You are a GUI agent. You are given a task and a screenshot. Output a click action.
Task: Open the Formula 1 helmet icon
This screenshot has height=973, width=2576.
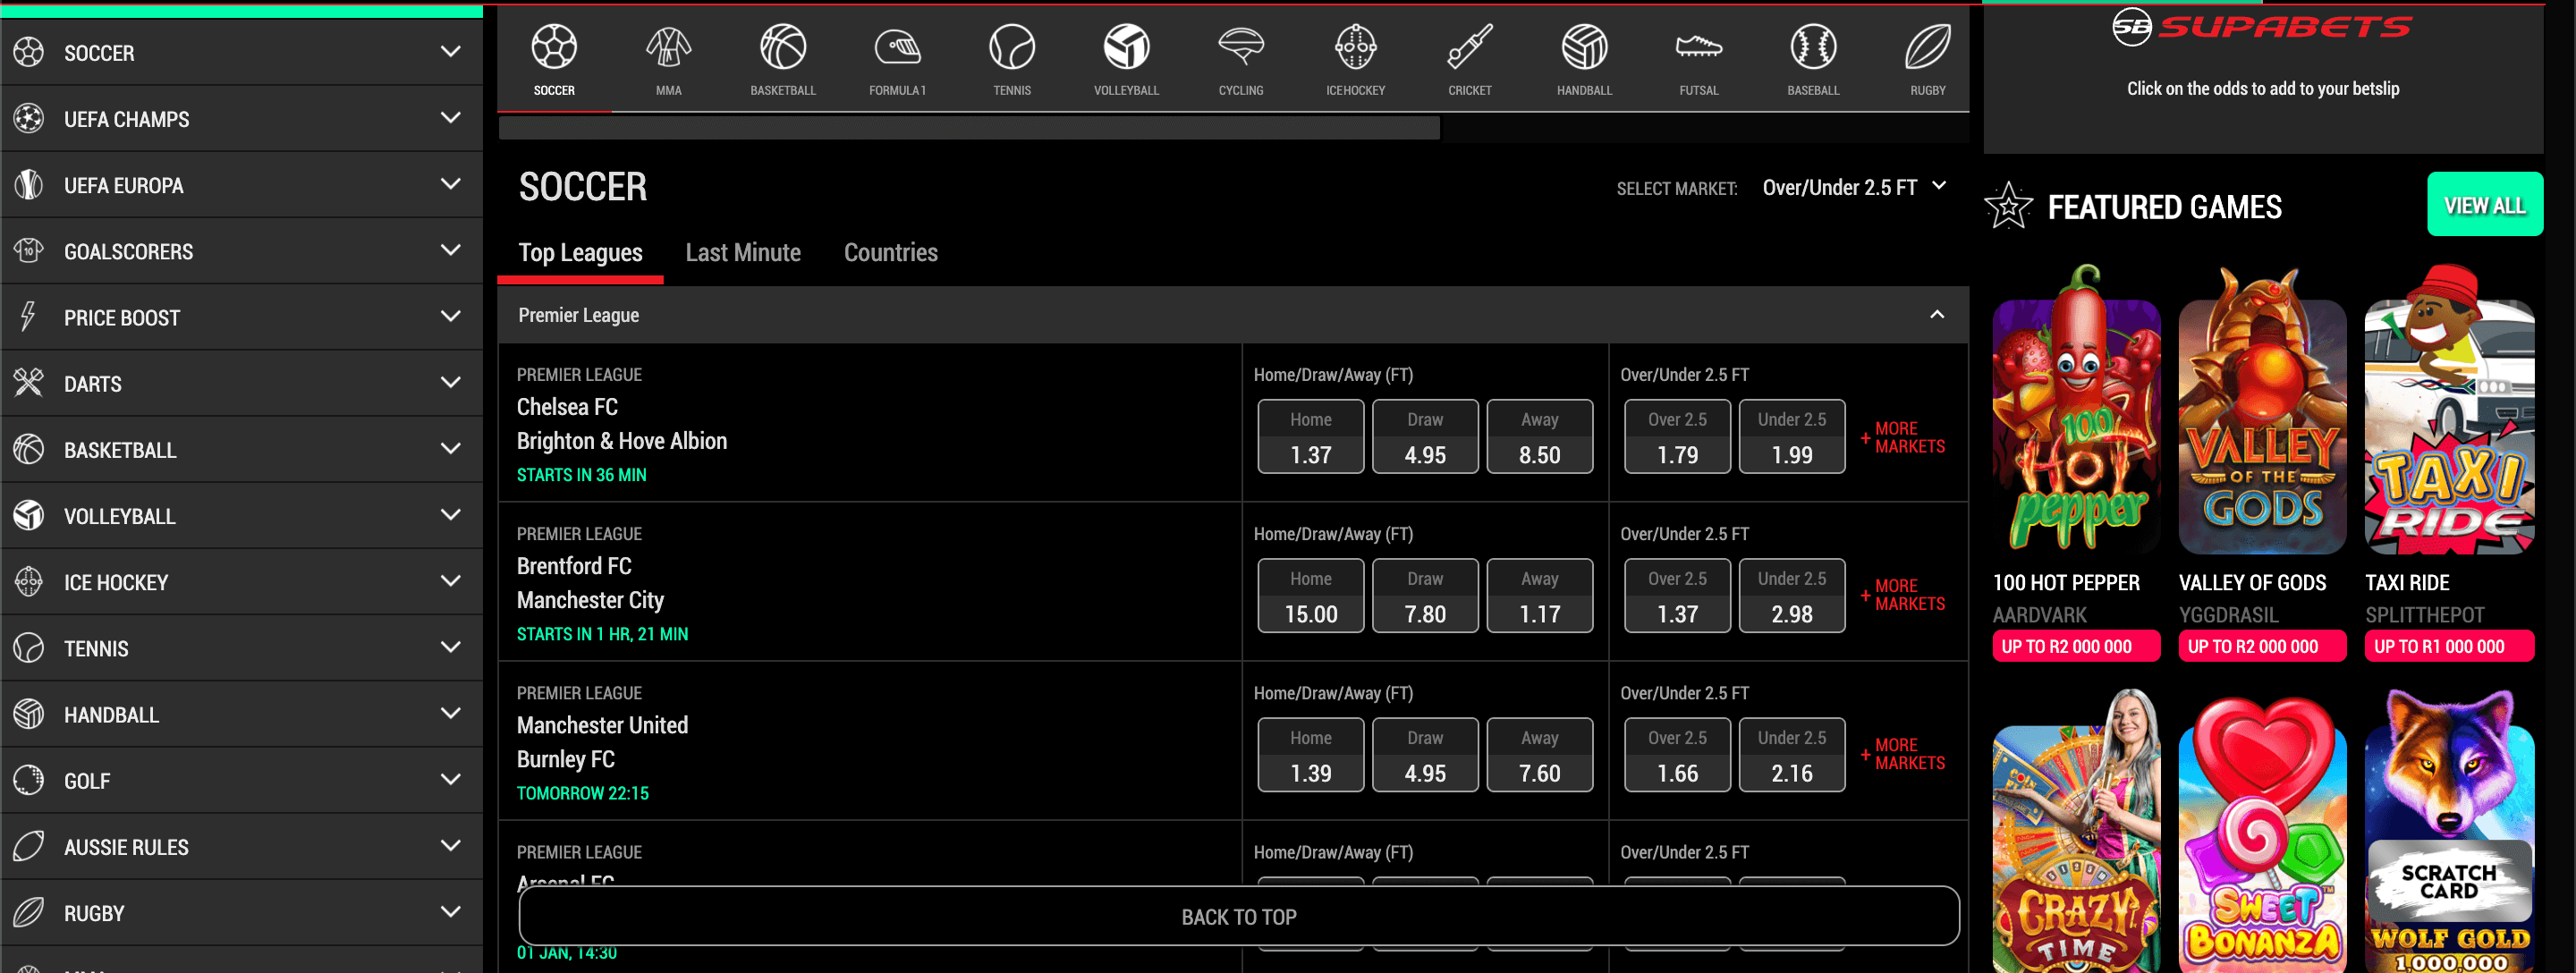pos(897,47)
